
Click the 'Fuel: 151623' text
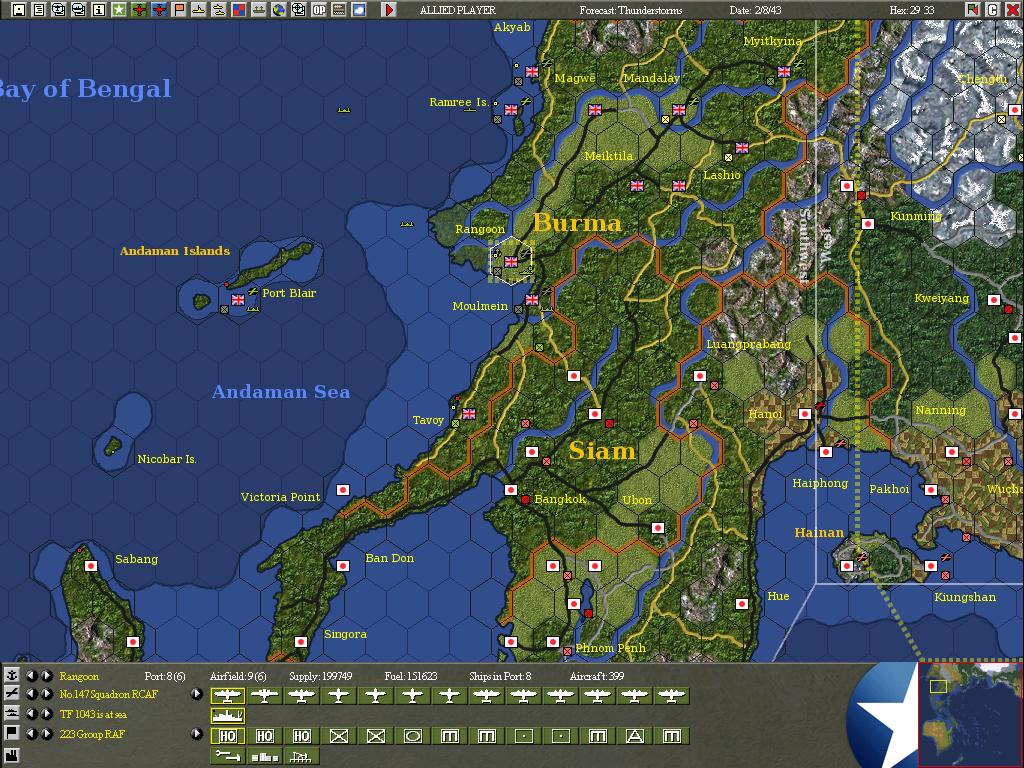pos(411,676)
